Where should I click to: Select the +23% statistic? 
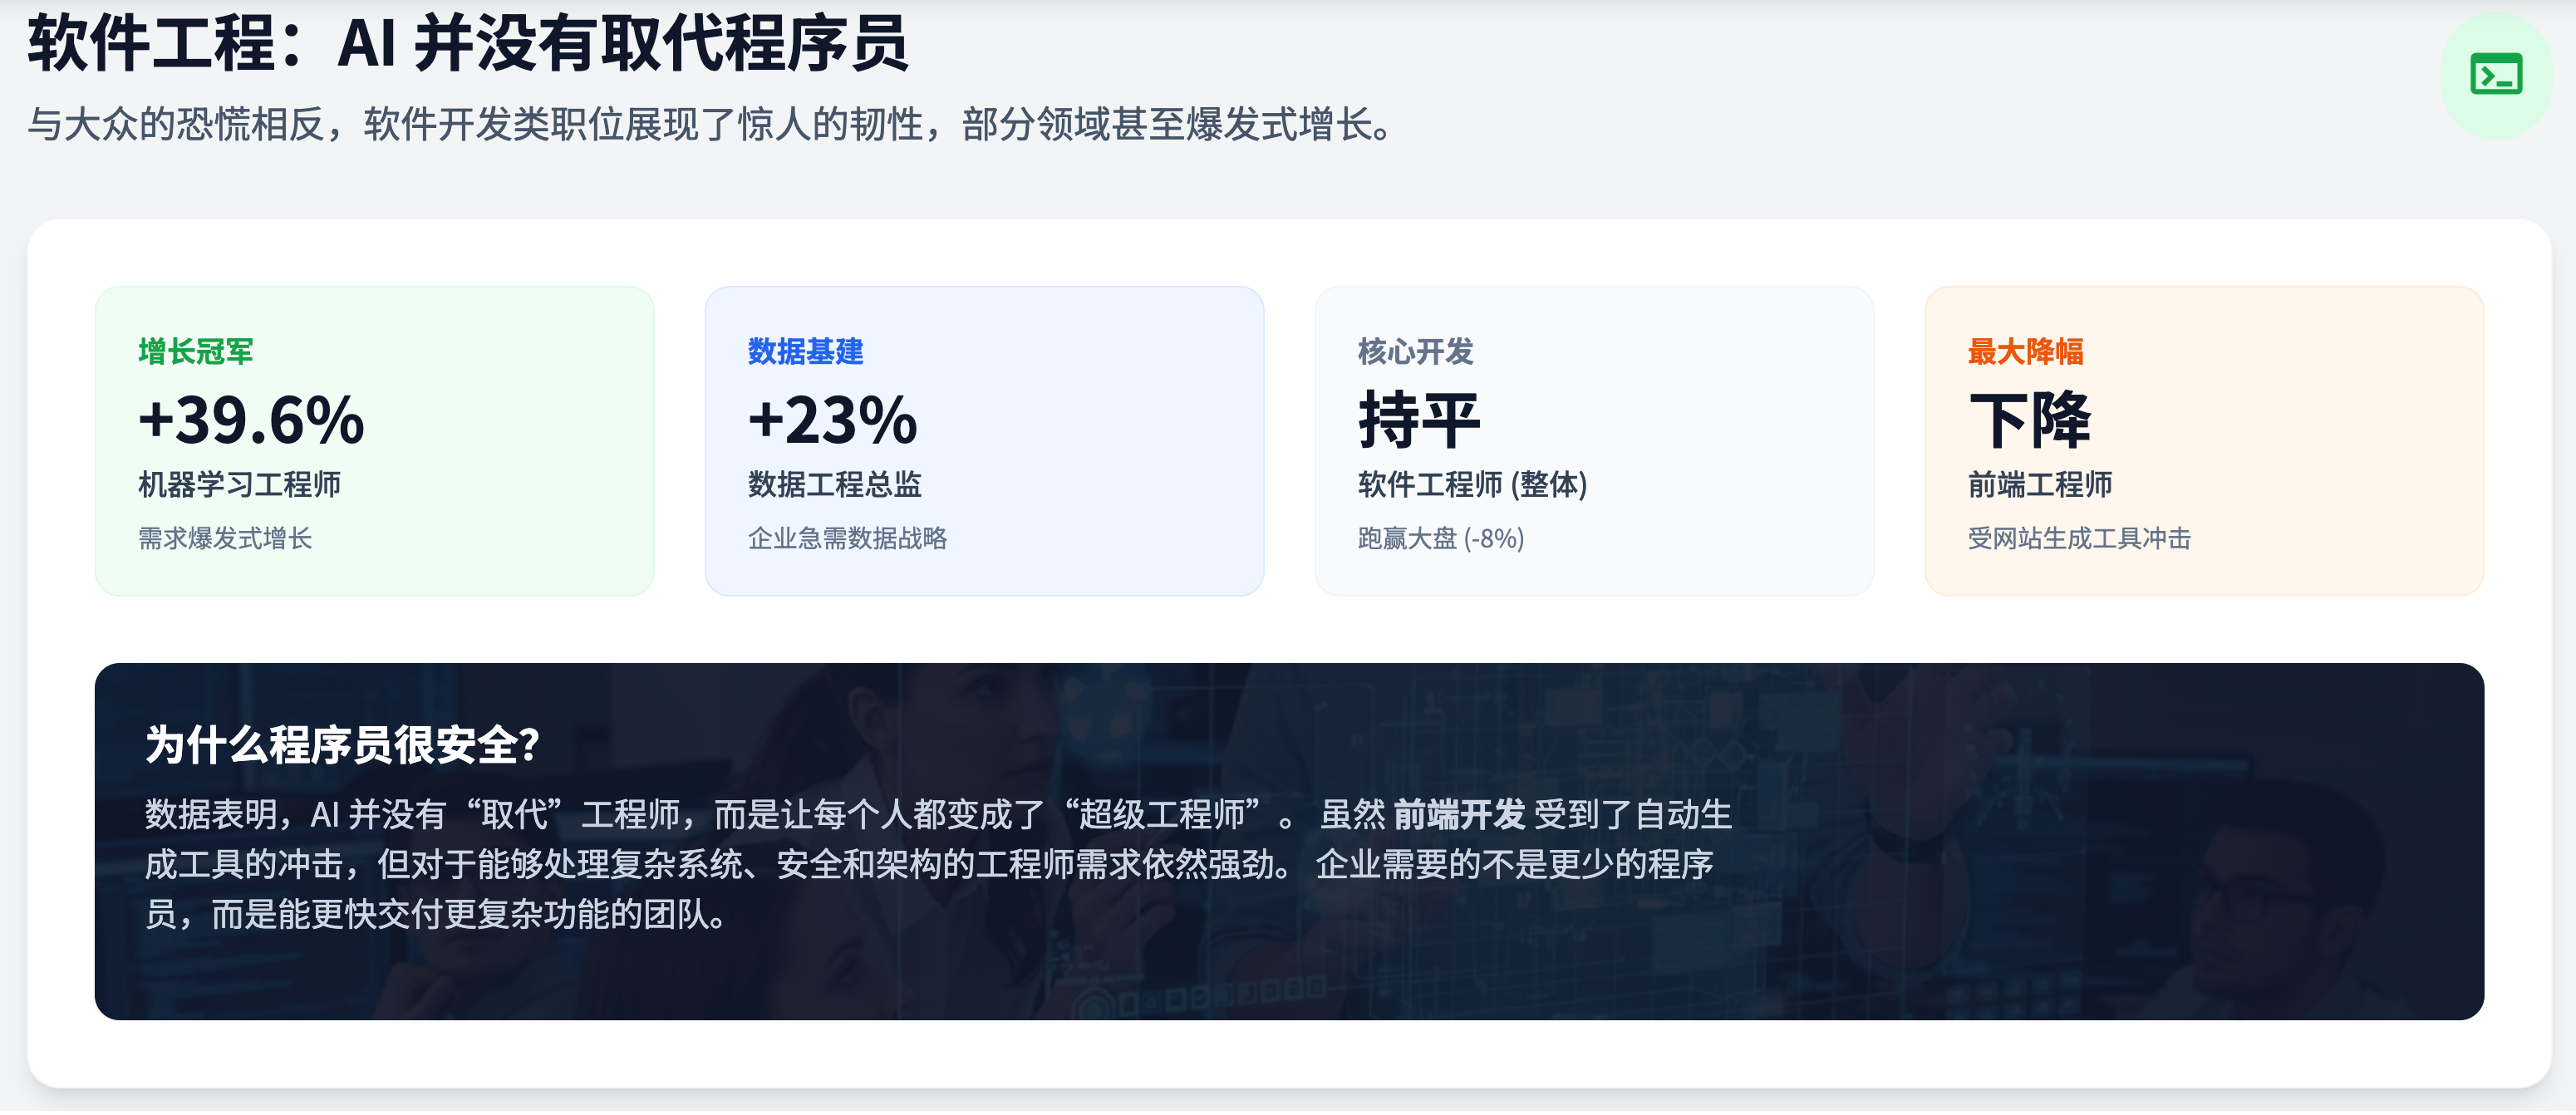coord(832,420)
